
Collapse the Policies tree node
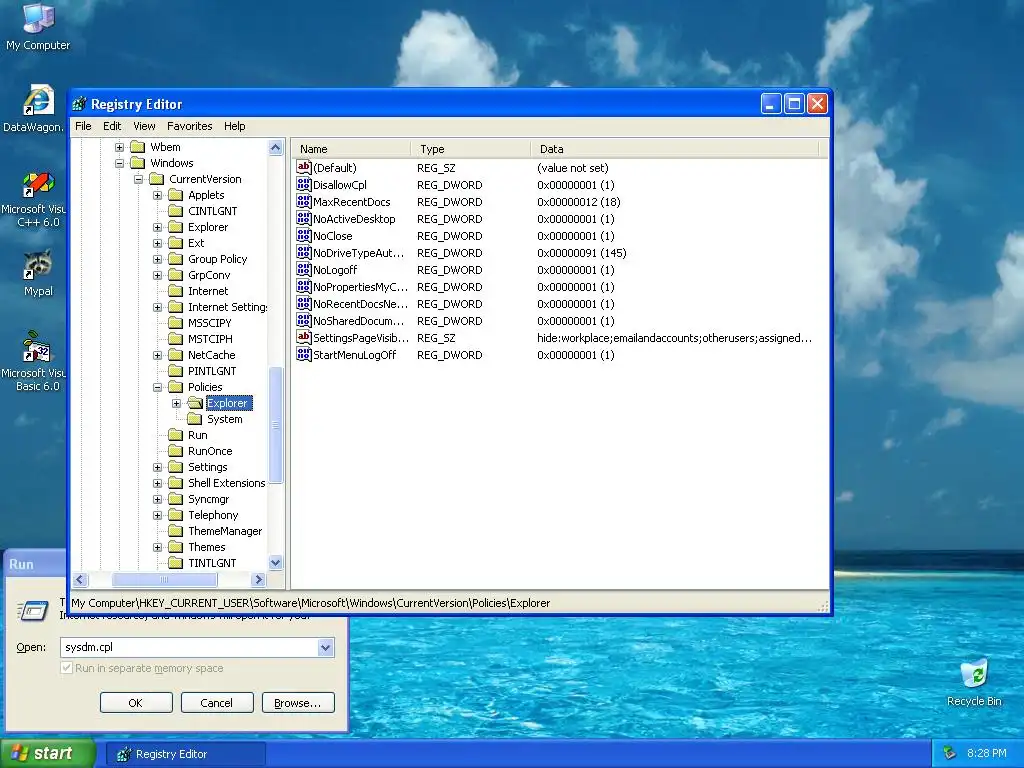[x=157, y=387]
